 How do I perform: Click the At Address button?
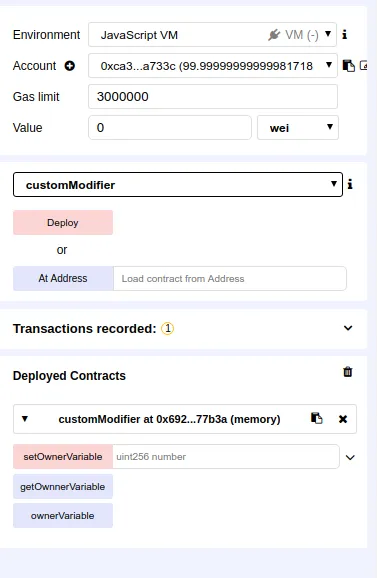pos(63,278)
